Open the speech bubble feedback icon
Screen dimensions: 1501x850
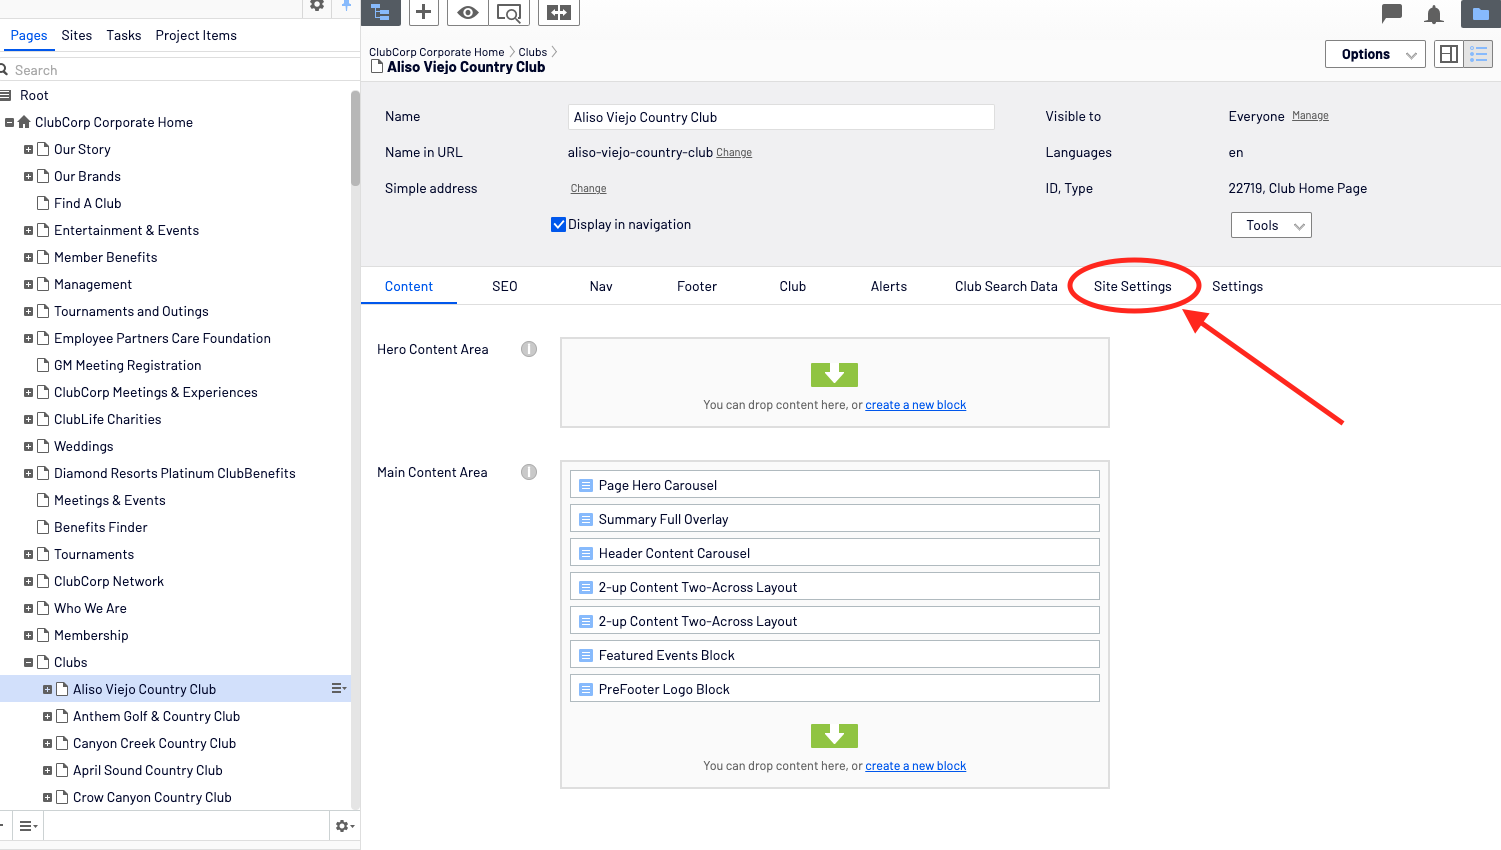(x=1392, y=13)
